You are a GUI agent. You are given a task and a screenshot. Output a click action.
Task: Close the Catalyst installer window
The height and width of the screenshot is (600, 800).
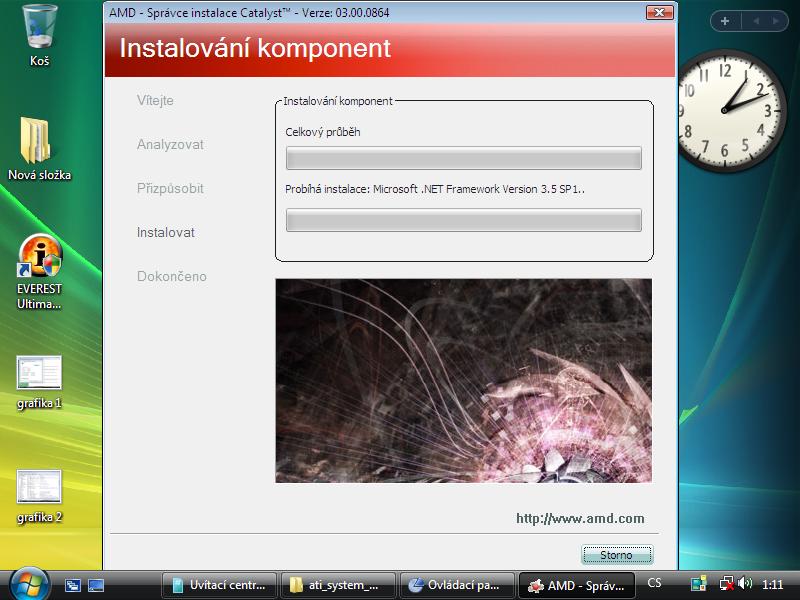[660, 12]
